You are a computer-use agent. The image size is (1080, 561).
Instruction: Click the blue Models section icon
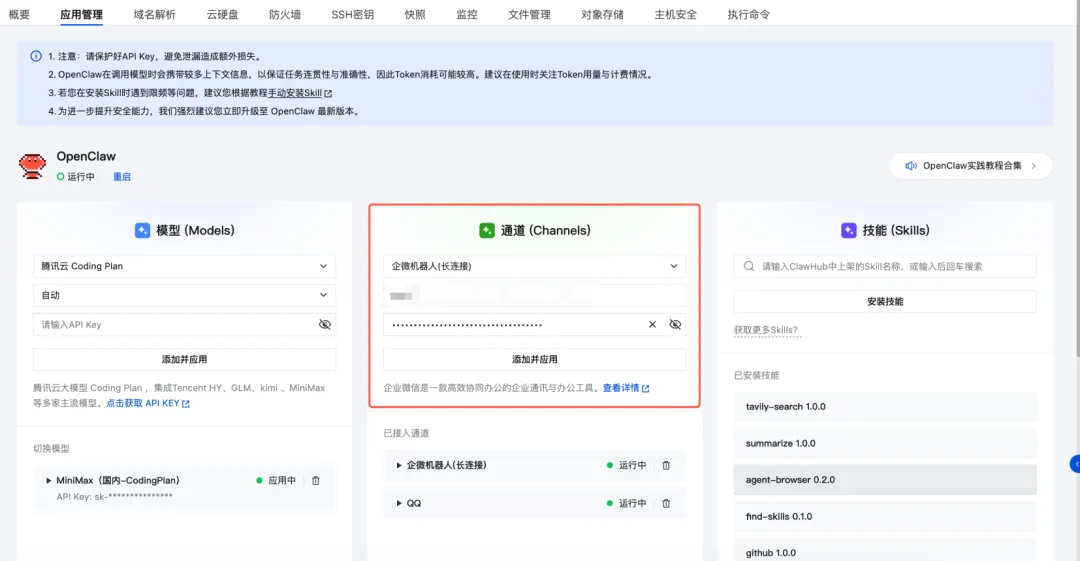point(142,230)
